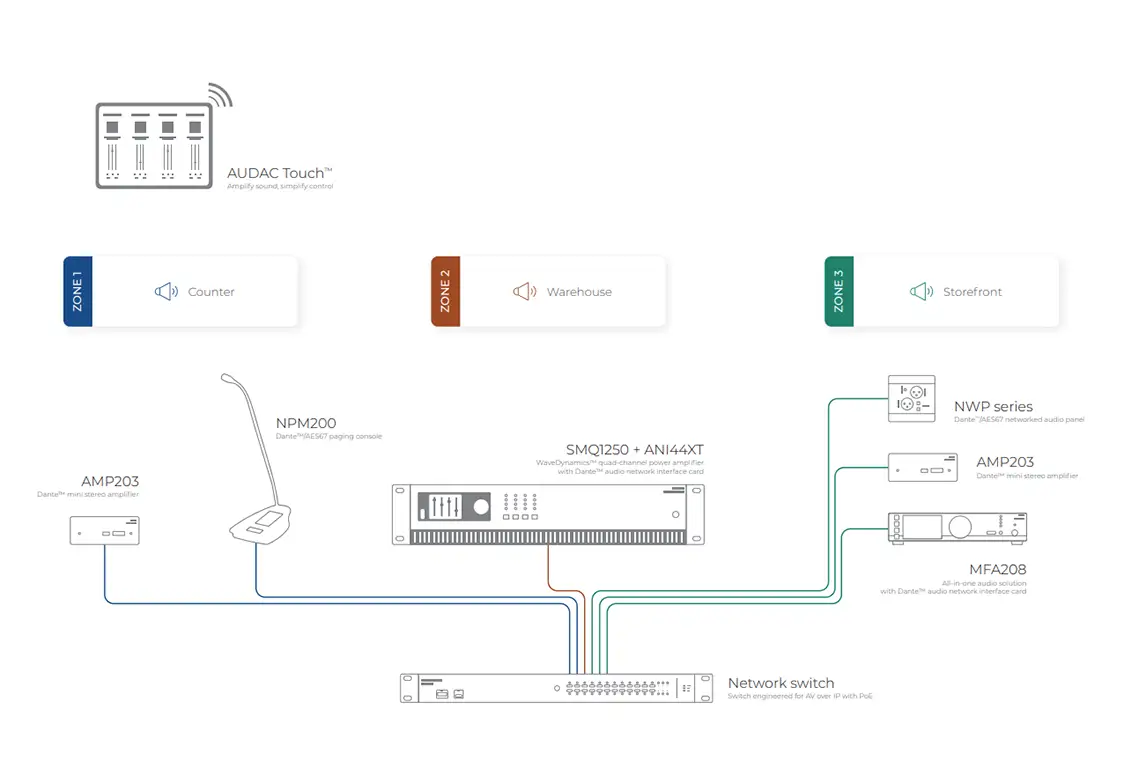This screenshot has width=1124, height=768.
Task: Click the Warehouse zone label
Action: pos(579,292)
